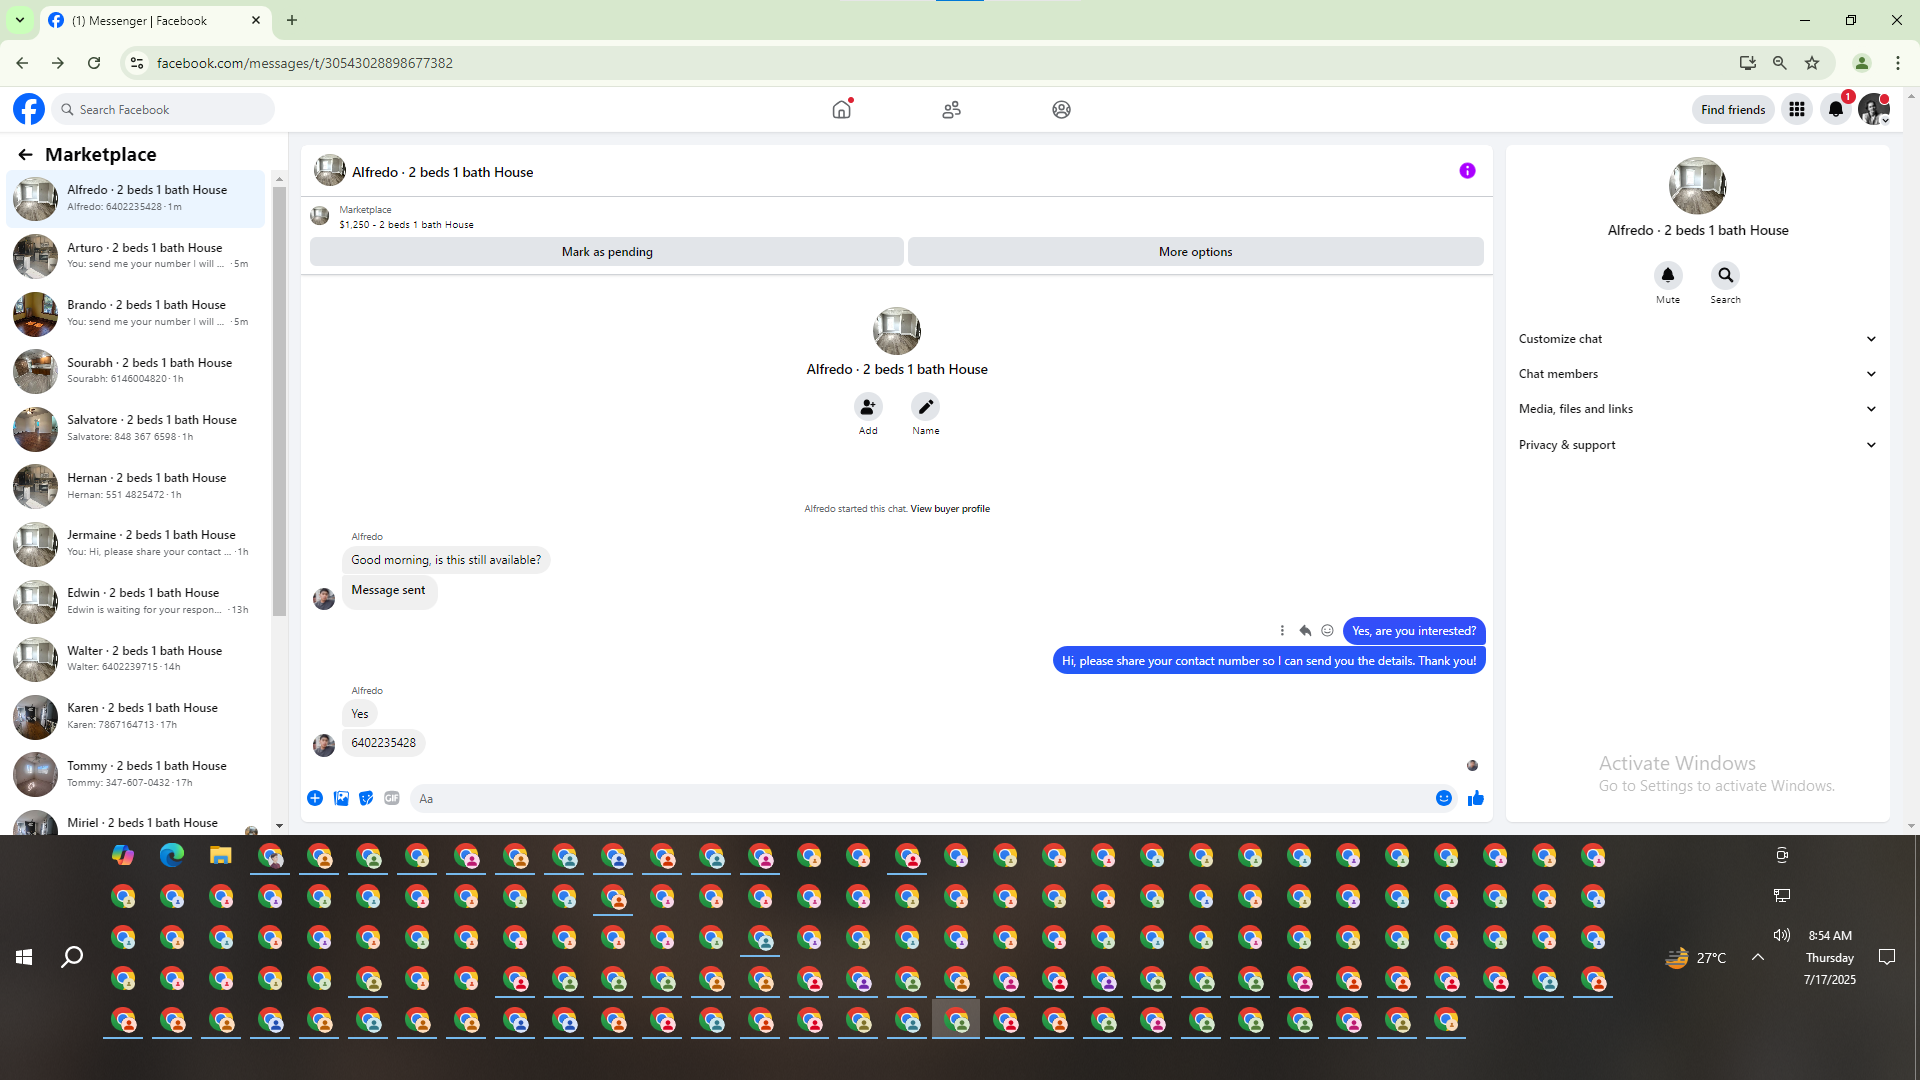This screenshot has width=1920, height=1080.
Task: Open the Windows notification center
Action: pyautogui.click(x=1887, y=957)
